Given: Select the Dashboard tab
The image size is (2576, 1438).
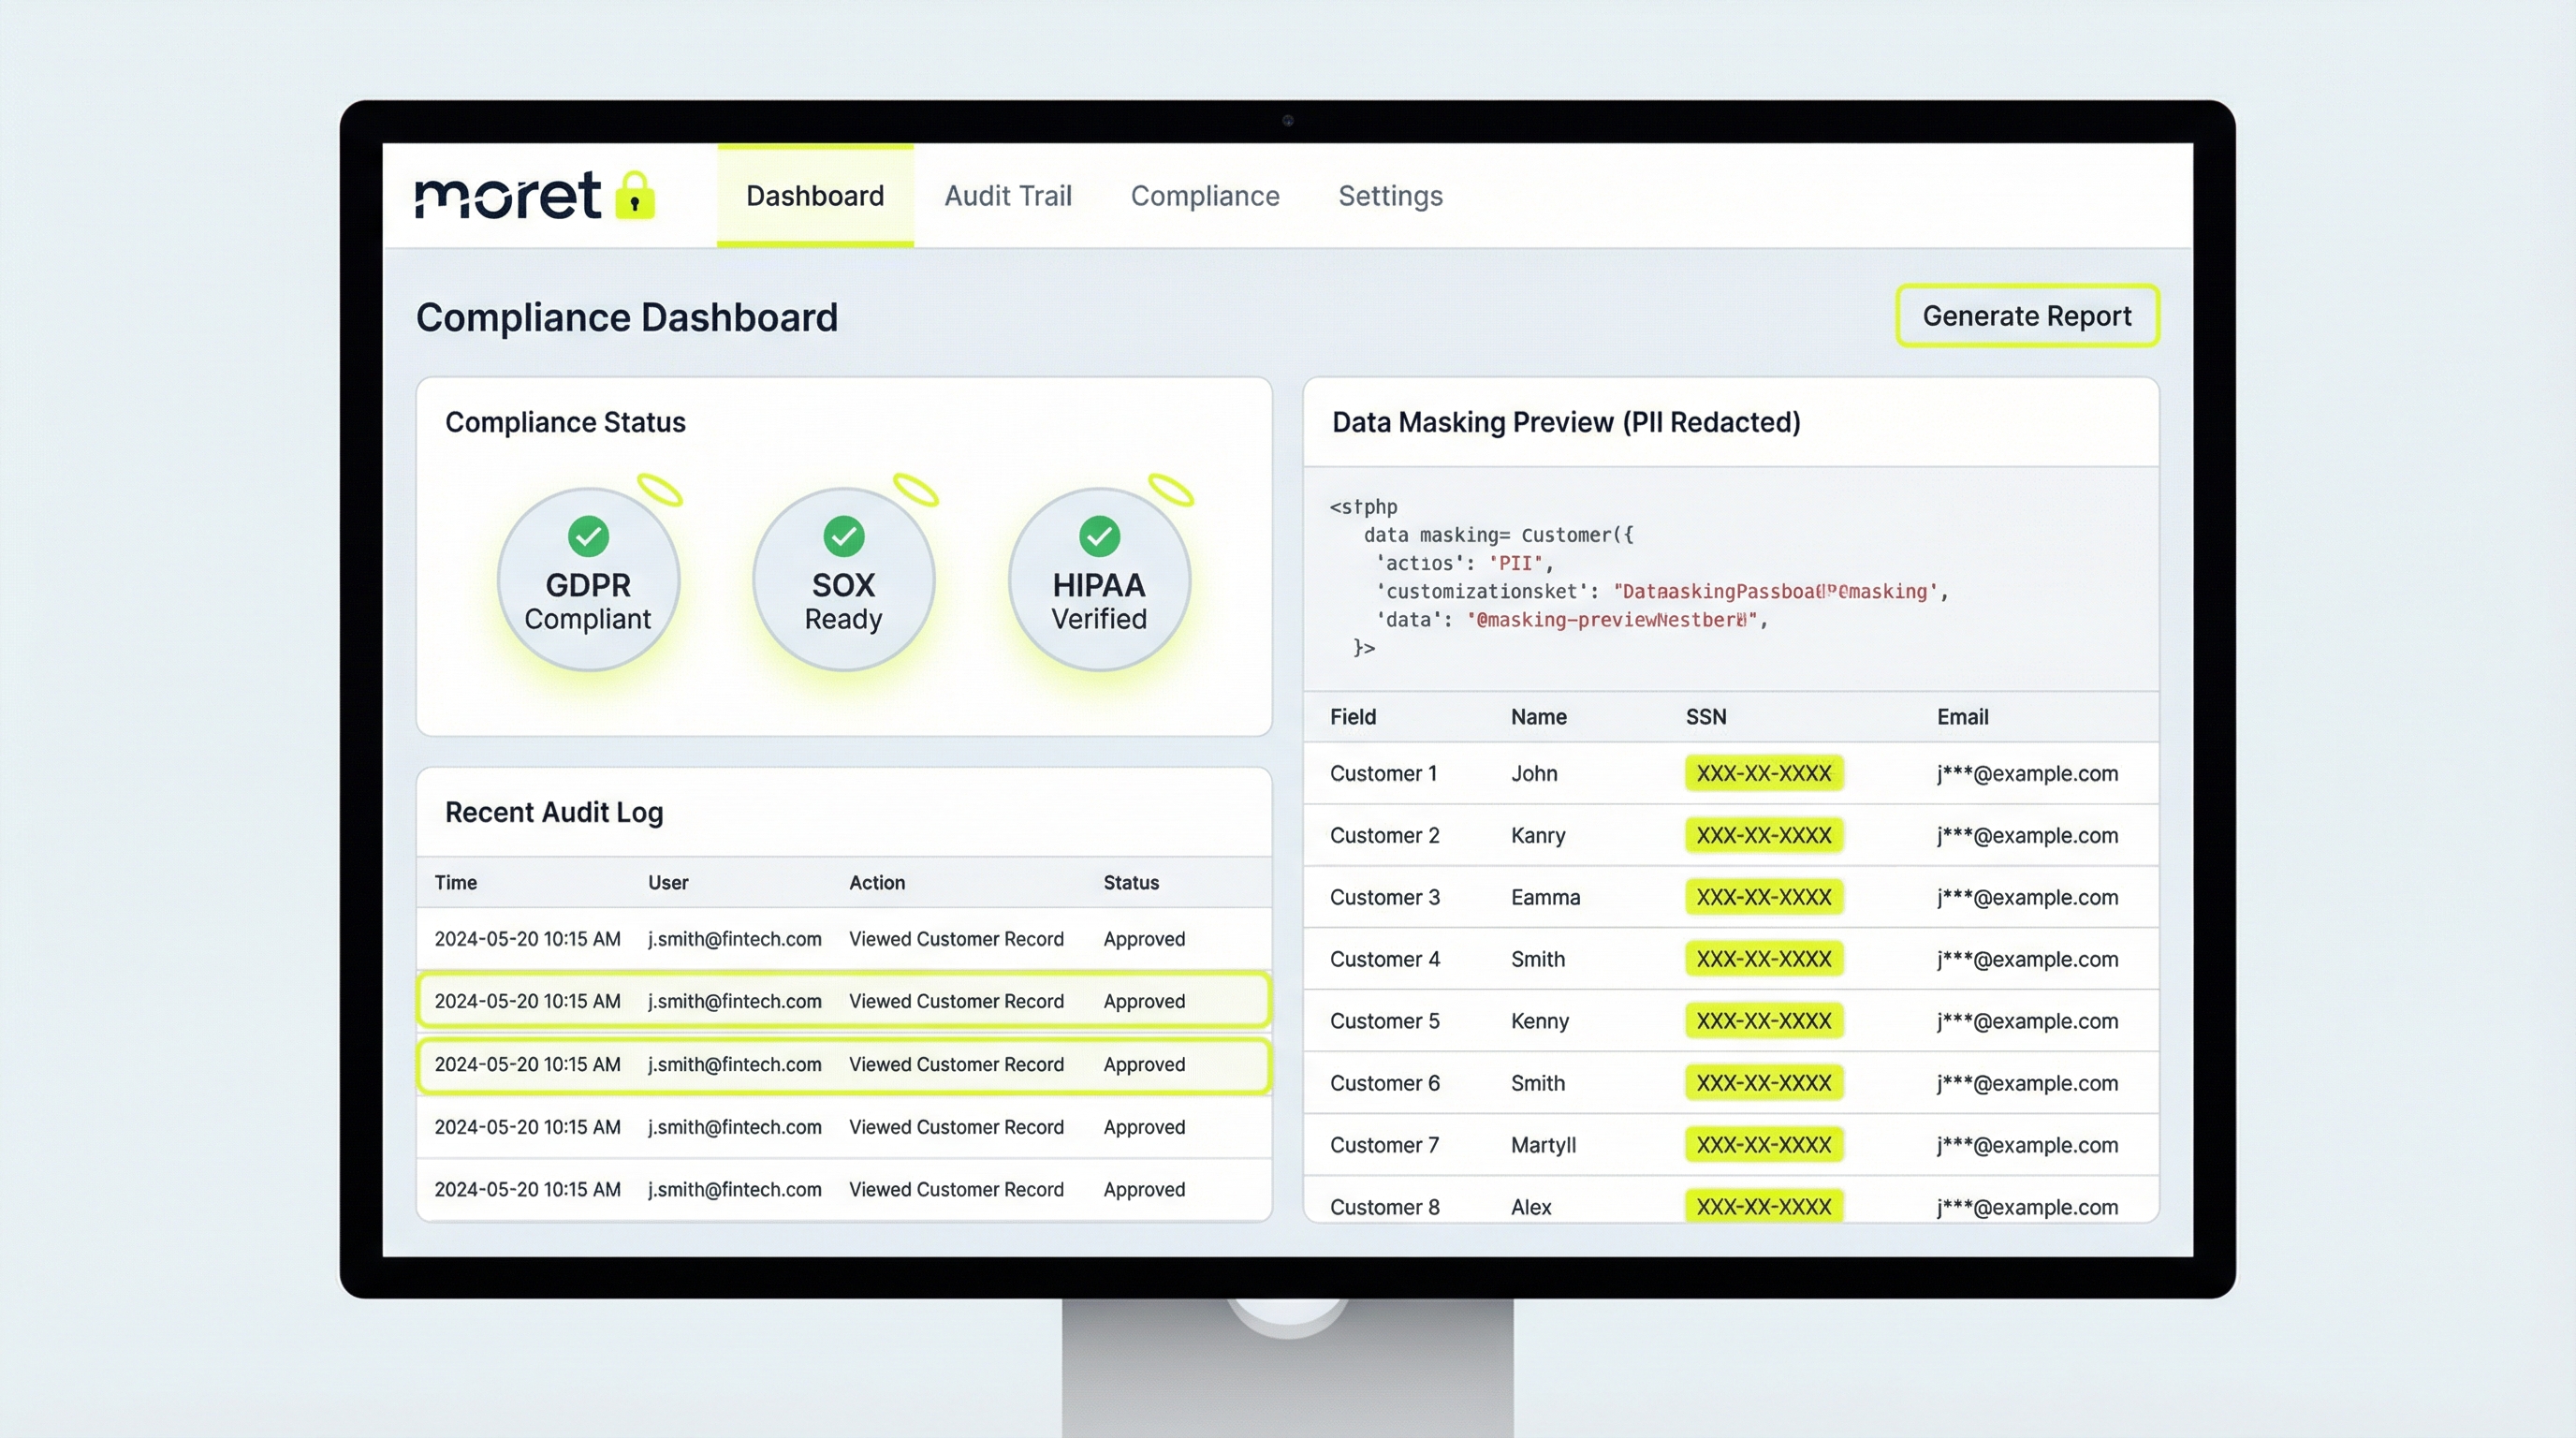Looking at the screenshot, I should 814,196.
